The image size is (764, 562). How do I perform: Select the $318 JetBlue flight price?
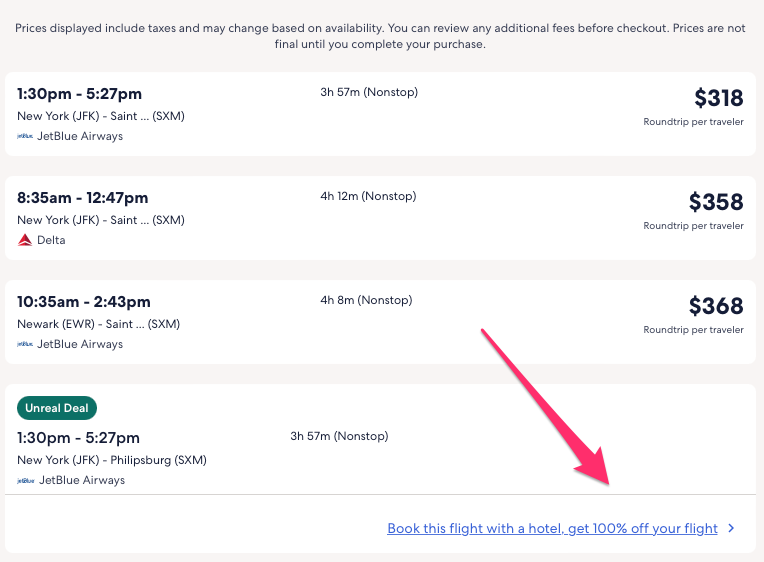click(x=718, y=98)
